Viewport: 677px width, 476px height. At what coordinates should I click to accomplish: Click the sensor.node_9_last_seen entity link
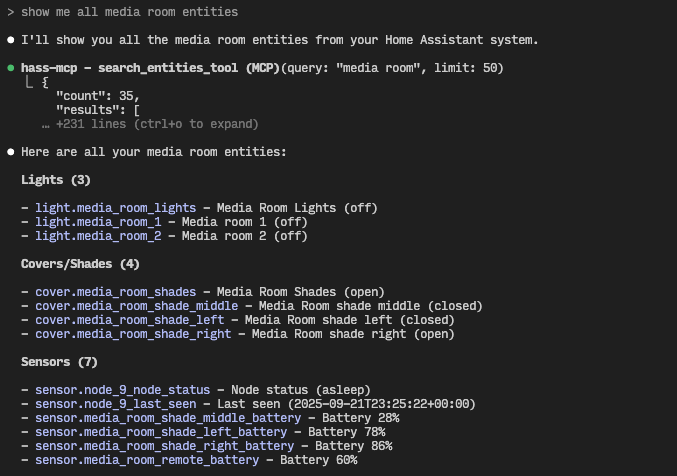tap(115, 404)
